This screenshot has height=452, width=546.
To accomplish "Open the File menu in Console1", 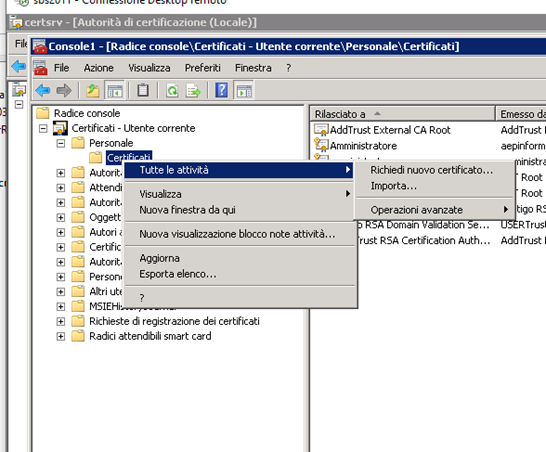I will pyautogui.click(x=61, y=68).
